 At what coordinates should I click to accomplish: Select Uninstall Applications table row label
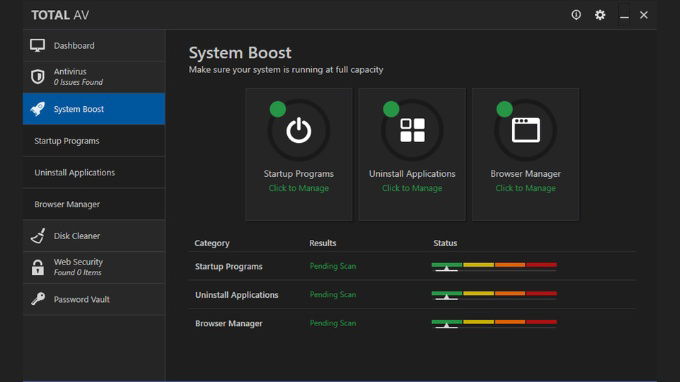coord(237,295)
